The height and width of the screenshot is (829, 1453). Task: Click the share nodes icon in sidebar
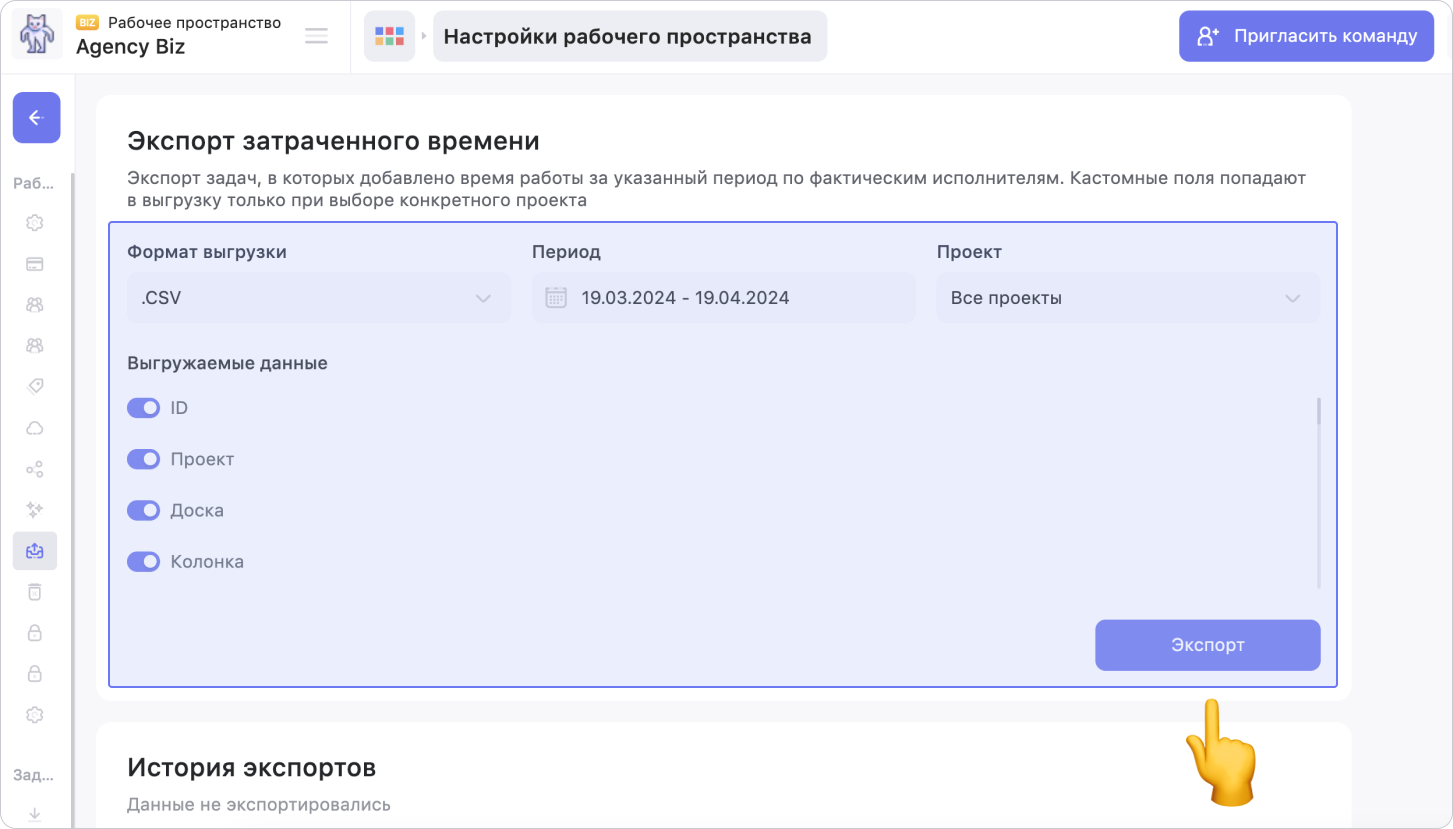point(35,469)
